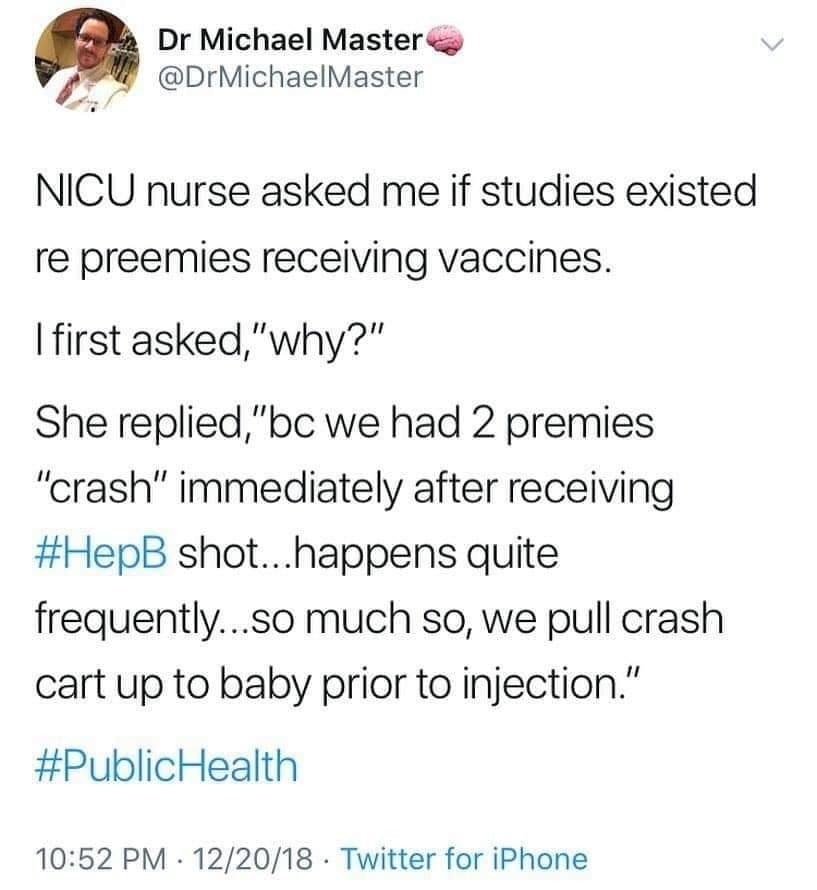Click the 10:52 PM timestamp

97,856
